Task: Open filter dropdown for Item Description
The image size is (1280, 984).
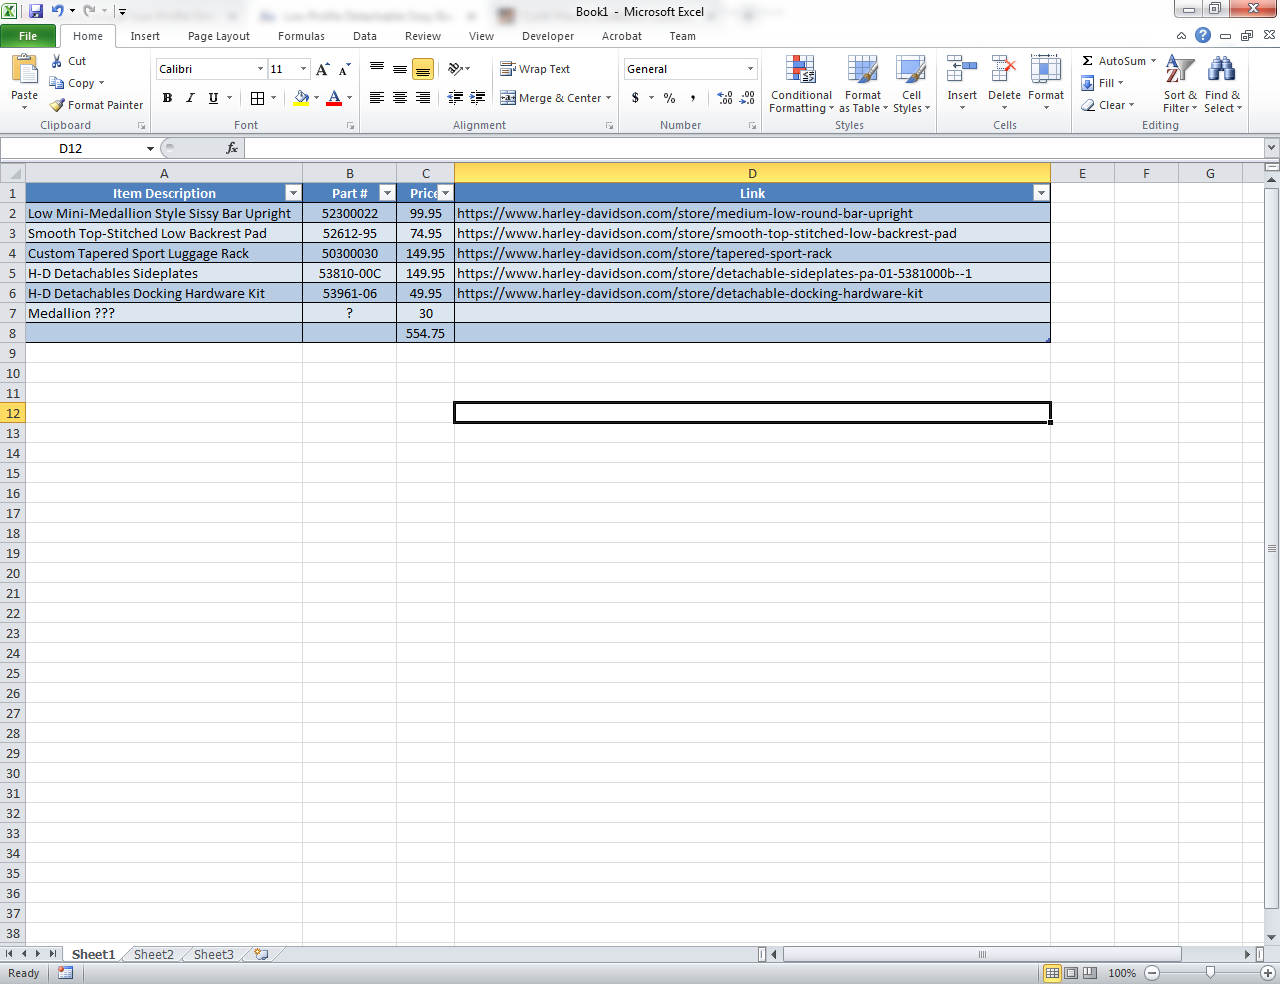Action: click(293, 193)
